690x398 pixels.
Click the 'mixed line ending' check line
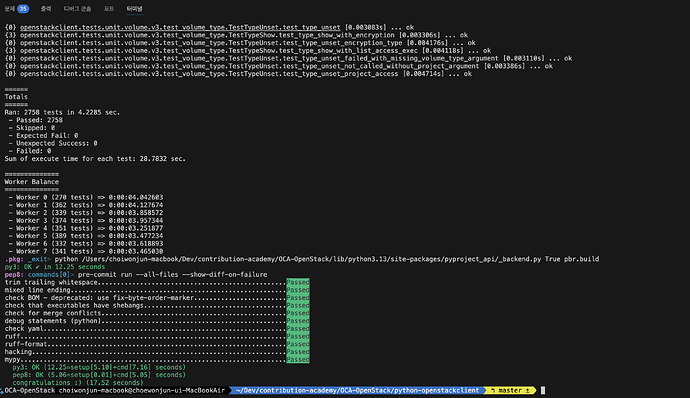tap(145, 290)
